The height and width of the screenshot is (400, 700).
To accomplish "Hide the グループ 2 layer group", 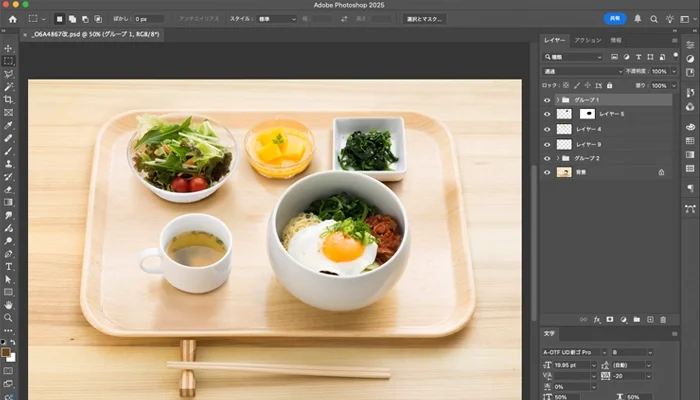I will tap(547, 158).
